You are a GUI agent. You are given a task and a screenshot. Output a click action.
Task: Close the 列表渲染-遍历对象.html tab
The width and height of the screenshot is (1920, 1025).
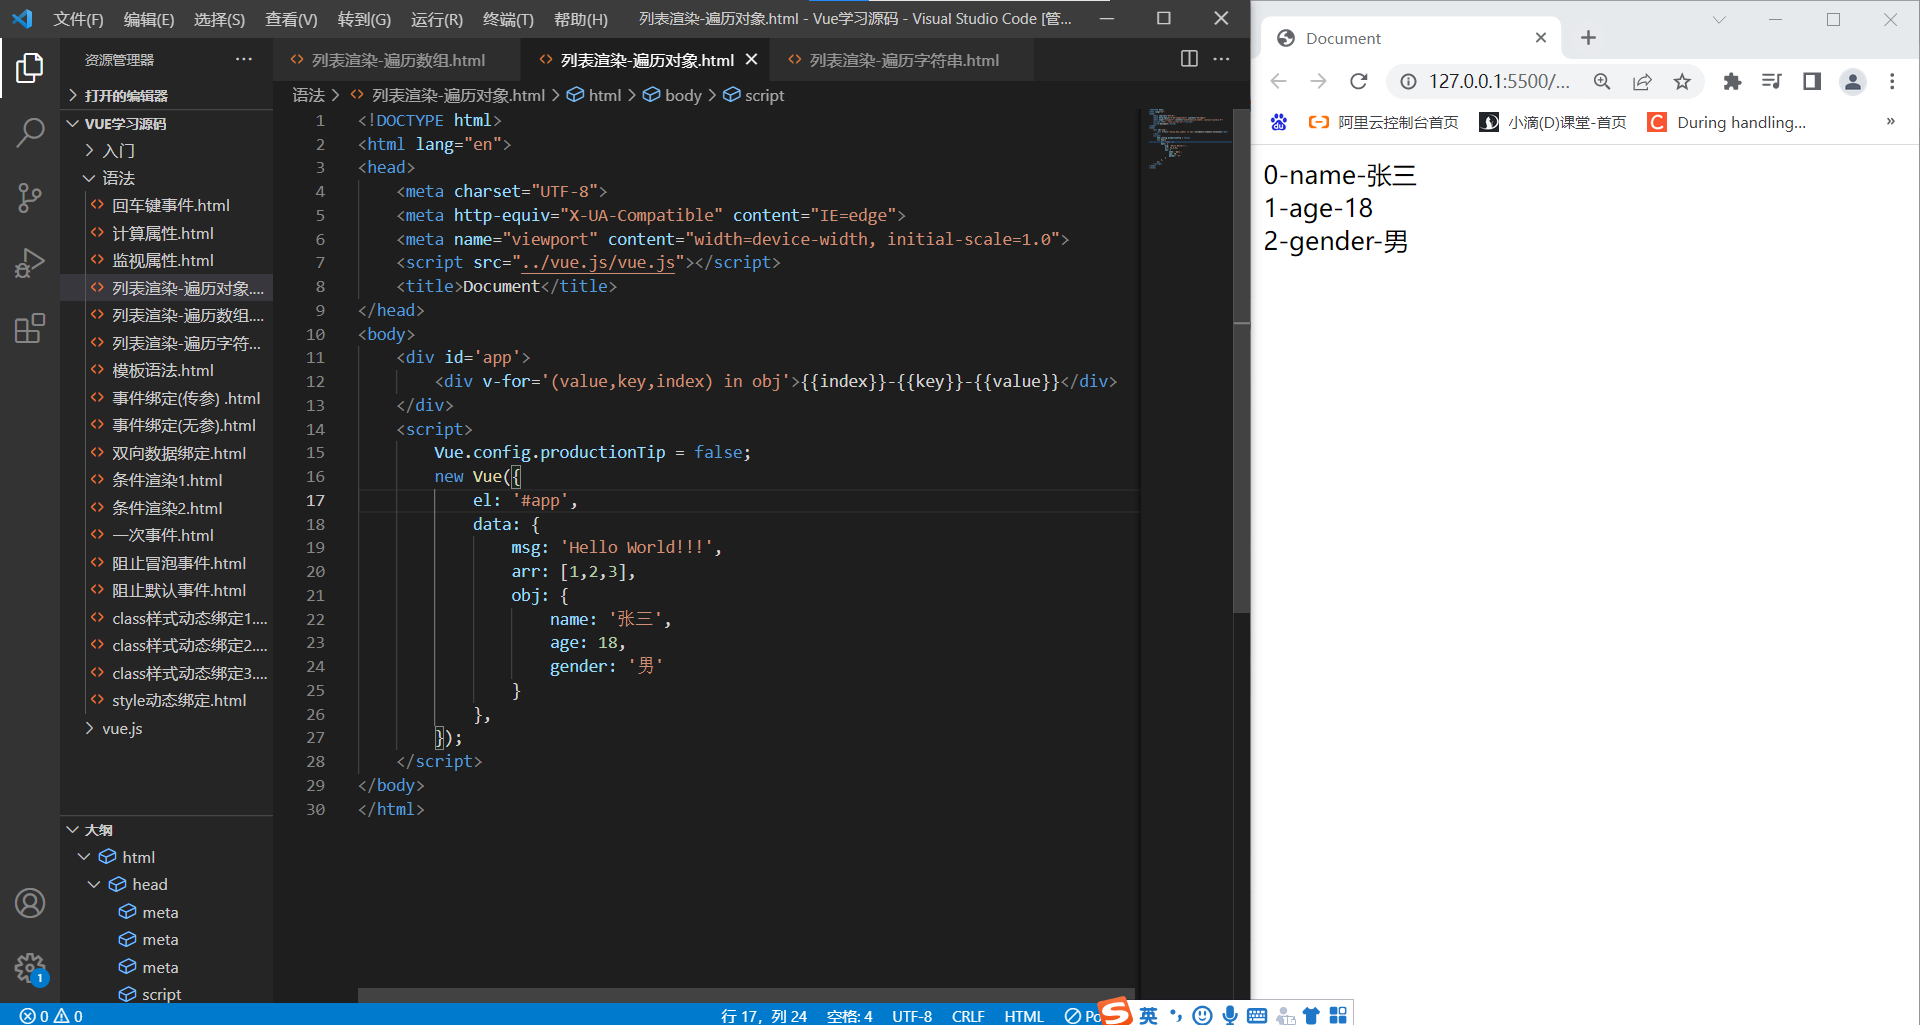(752, 60)
